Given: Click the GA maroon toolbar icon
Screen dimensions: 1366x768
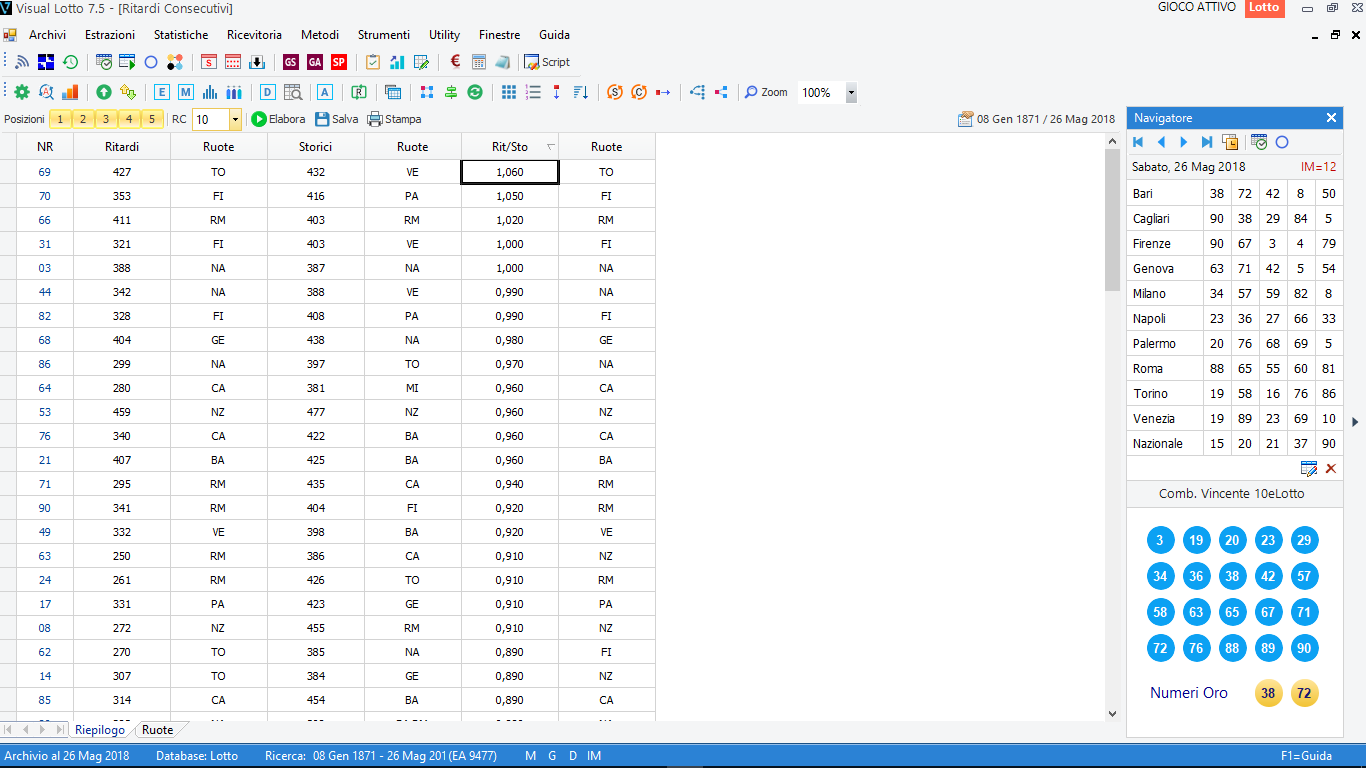Looking at the screenshot, I should pyautogui.click(x=315, y=62).
